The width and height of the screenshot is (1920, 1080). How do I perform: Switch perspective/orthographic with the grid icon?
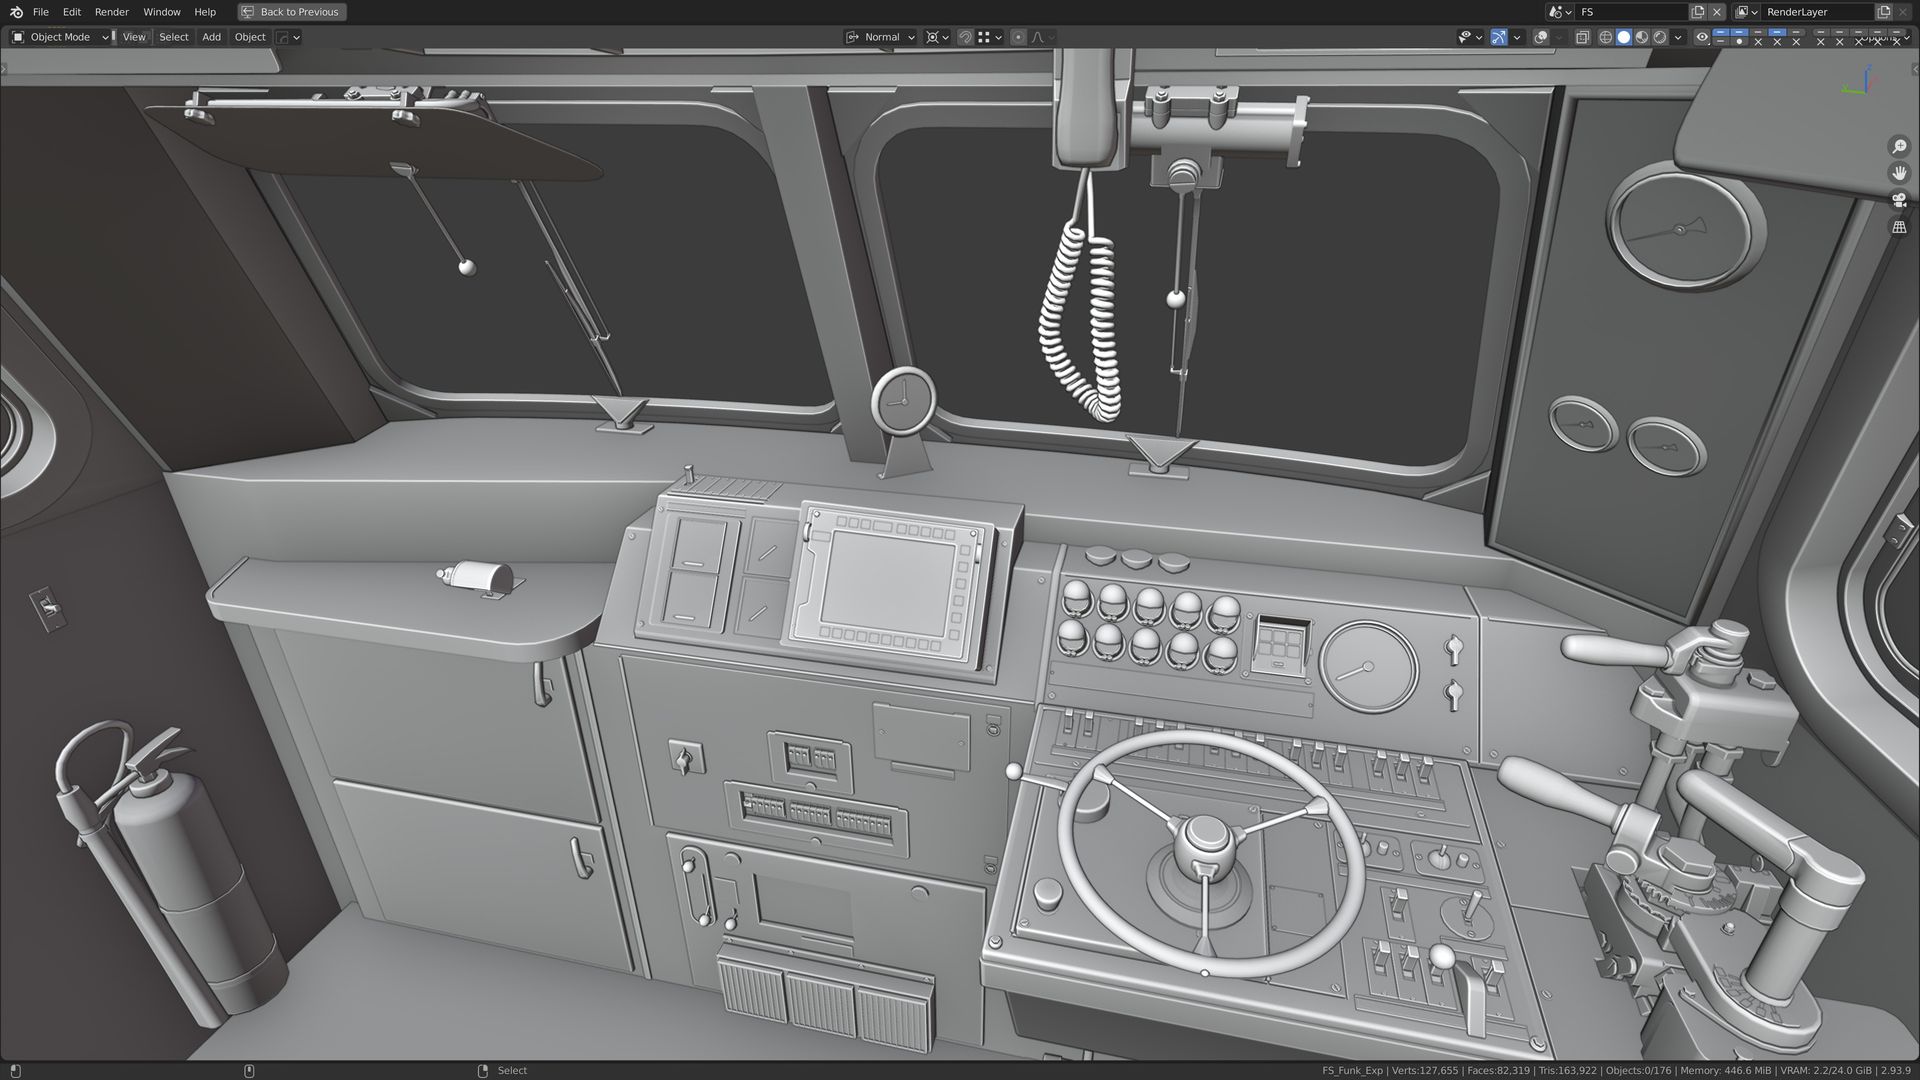pyautogui.click(x=1899, y=227)
